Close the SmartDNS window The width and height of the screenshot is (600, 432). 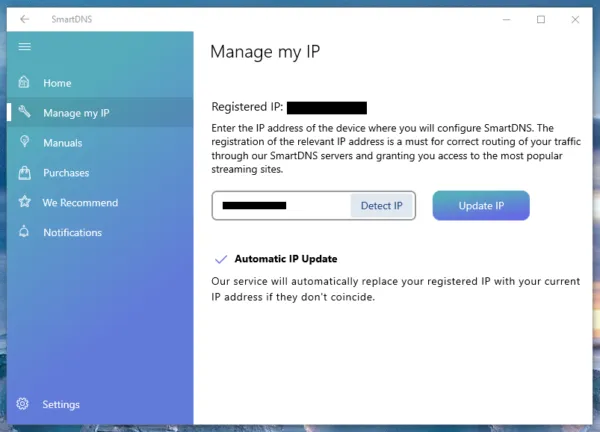click(x=575, y=20)
